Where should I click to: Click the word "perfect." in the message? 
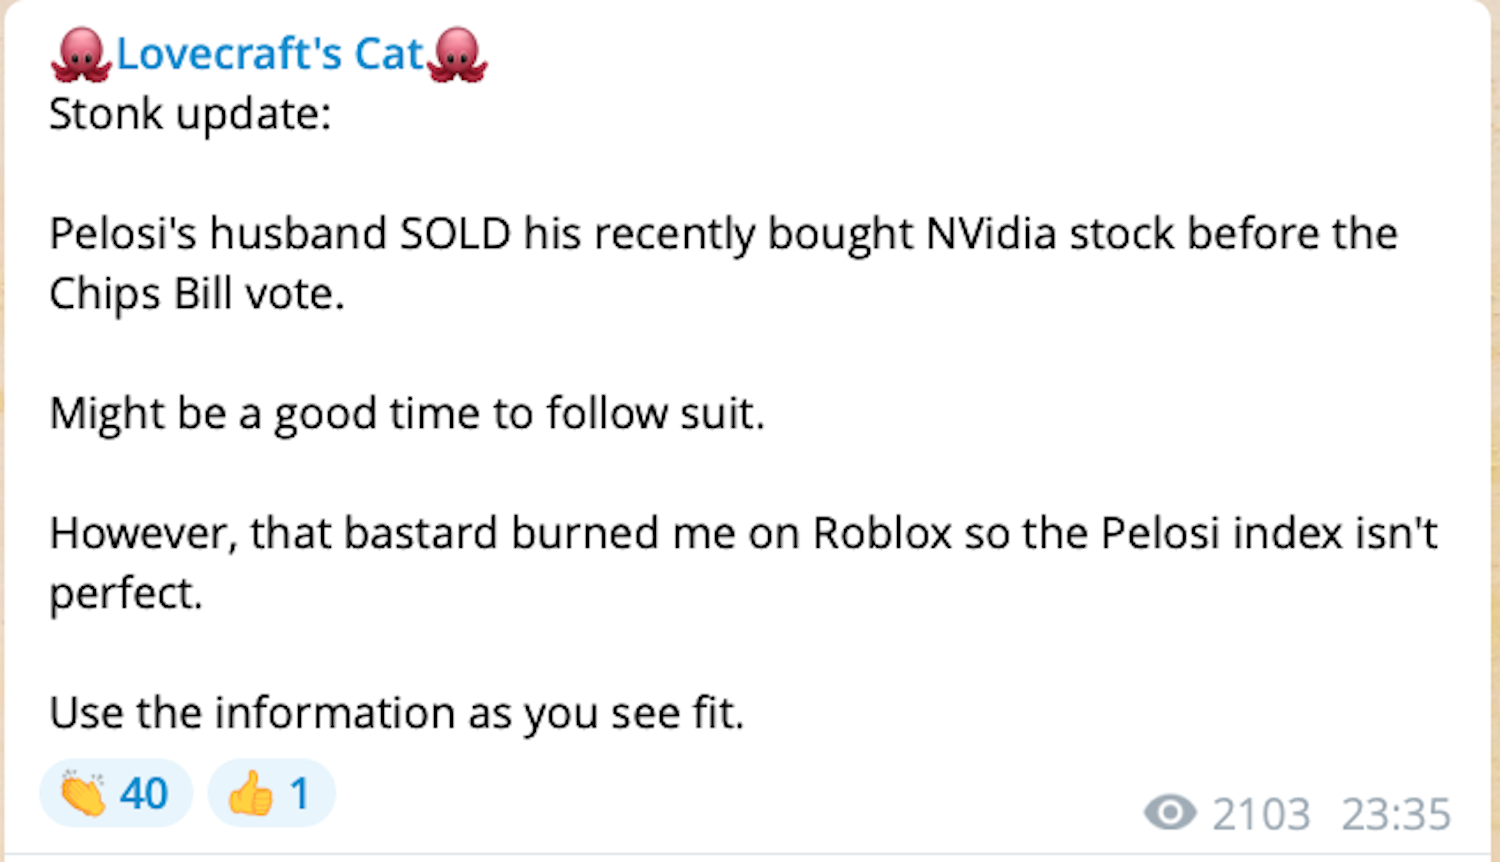tap(126, 594)
